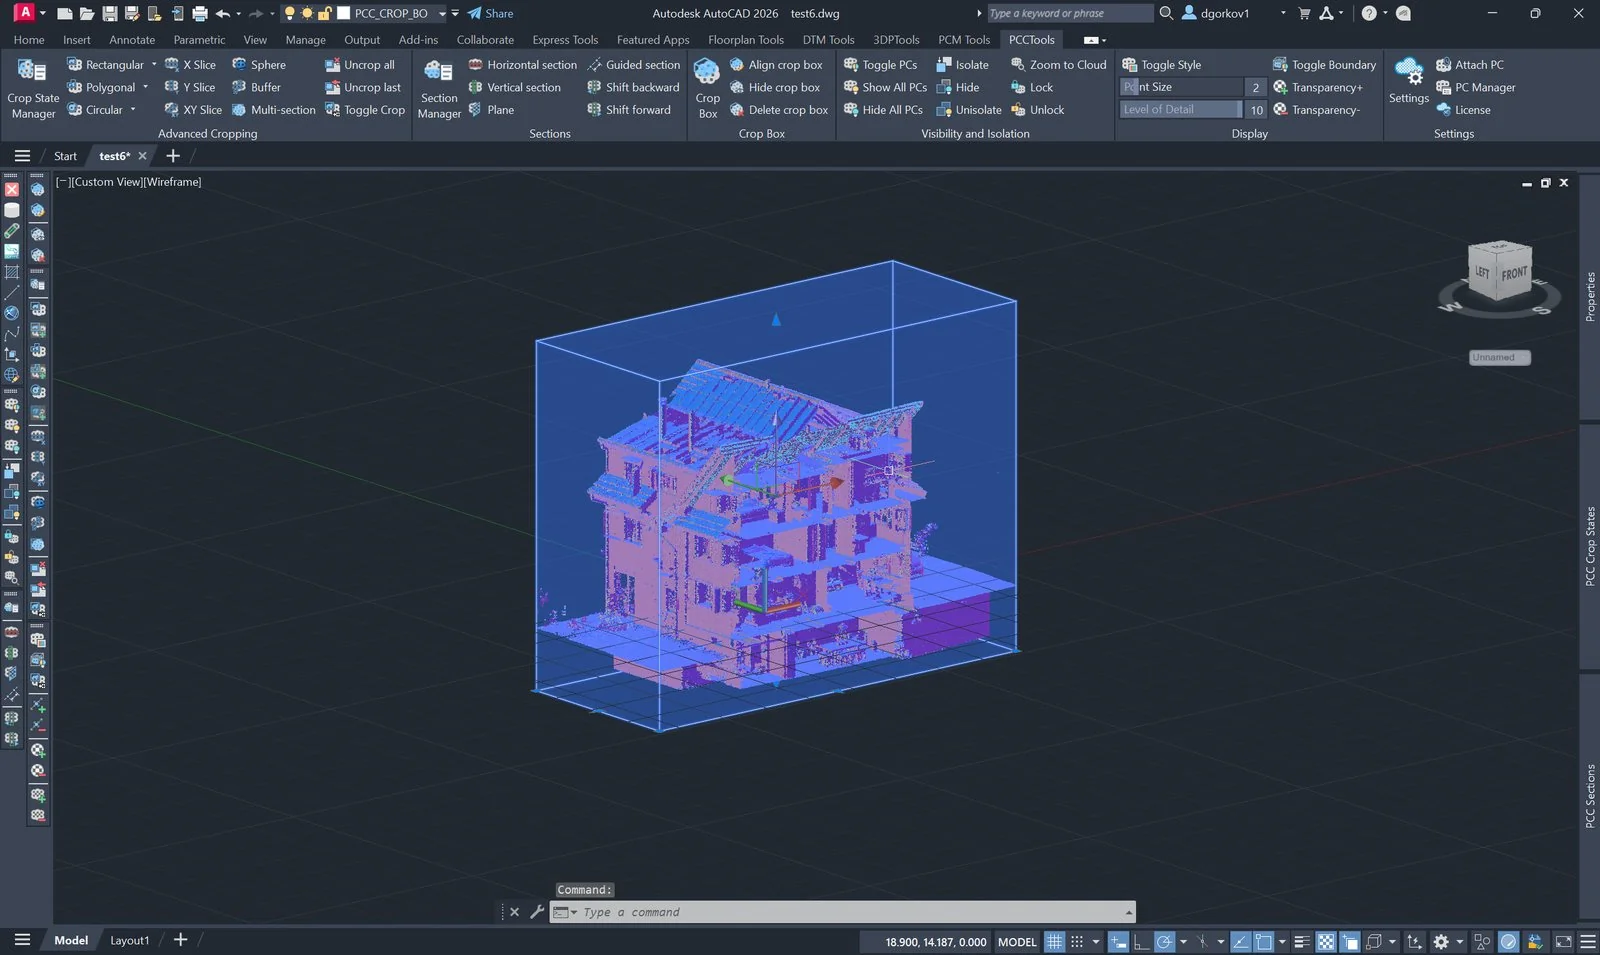Create a Horizontal section
This screenshot has width=1600, height=955.
[x=522, y=65]
